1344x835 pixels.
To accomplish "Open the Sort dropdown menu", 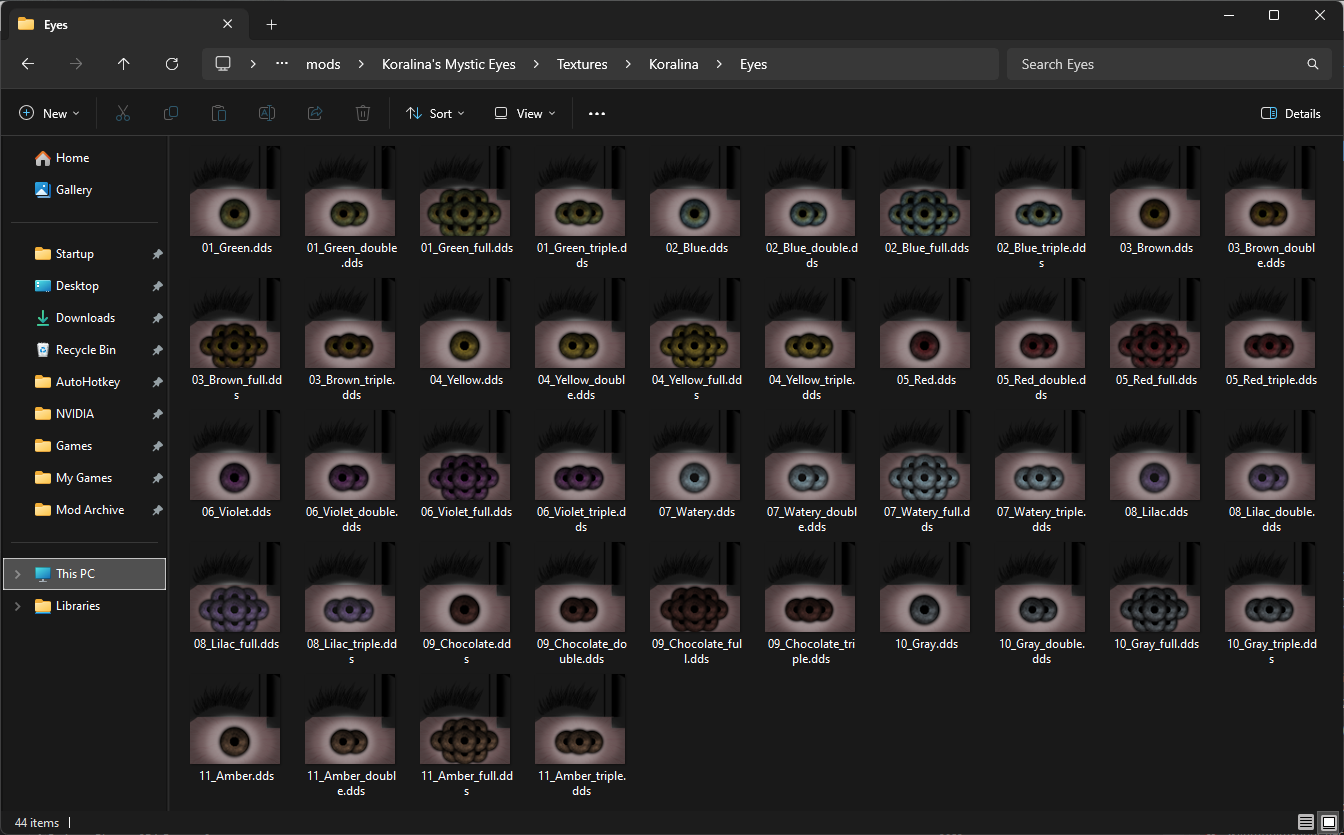I will pos(435,114).
